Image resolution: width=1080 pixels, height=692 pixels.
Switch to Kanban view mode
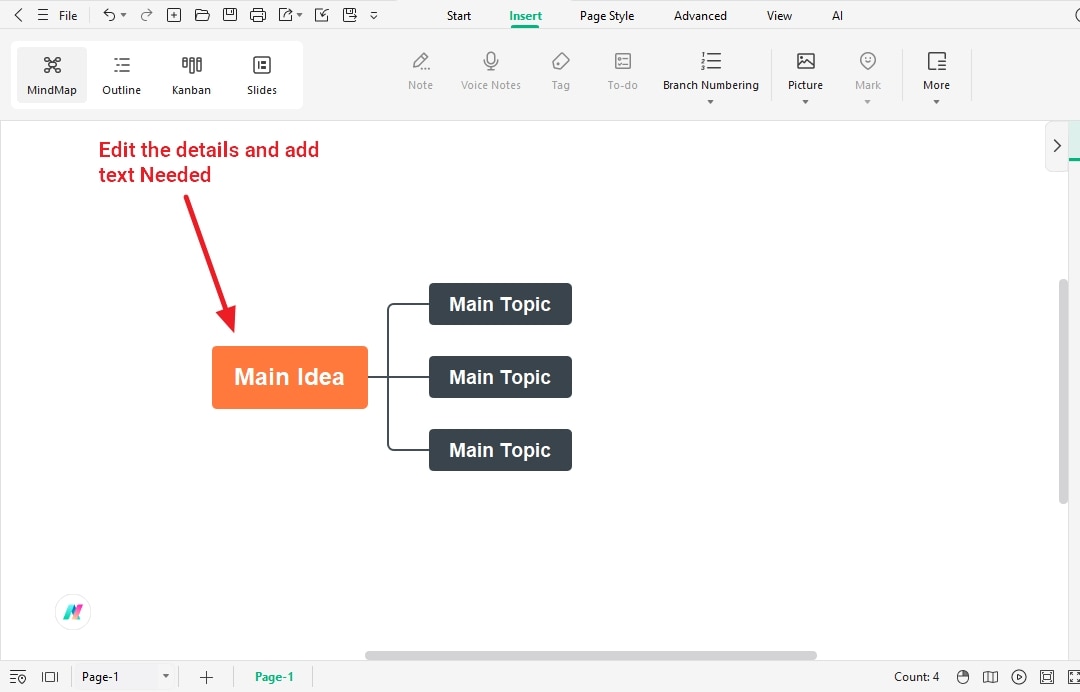pos(191,75)
